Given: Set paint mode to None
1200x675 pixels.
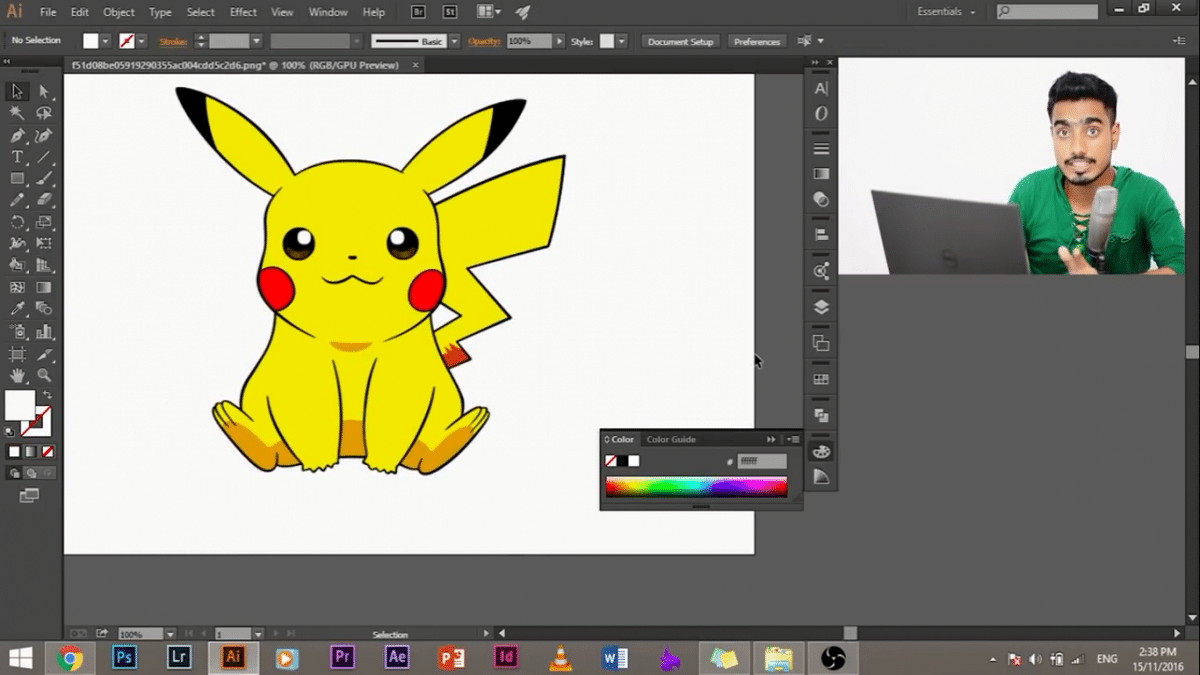Looking at the screenshot, I should (x=47, y=452).
